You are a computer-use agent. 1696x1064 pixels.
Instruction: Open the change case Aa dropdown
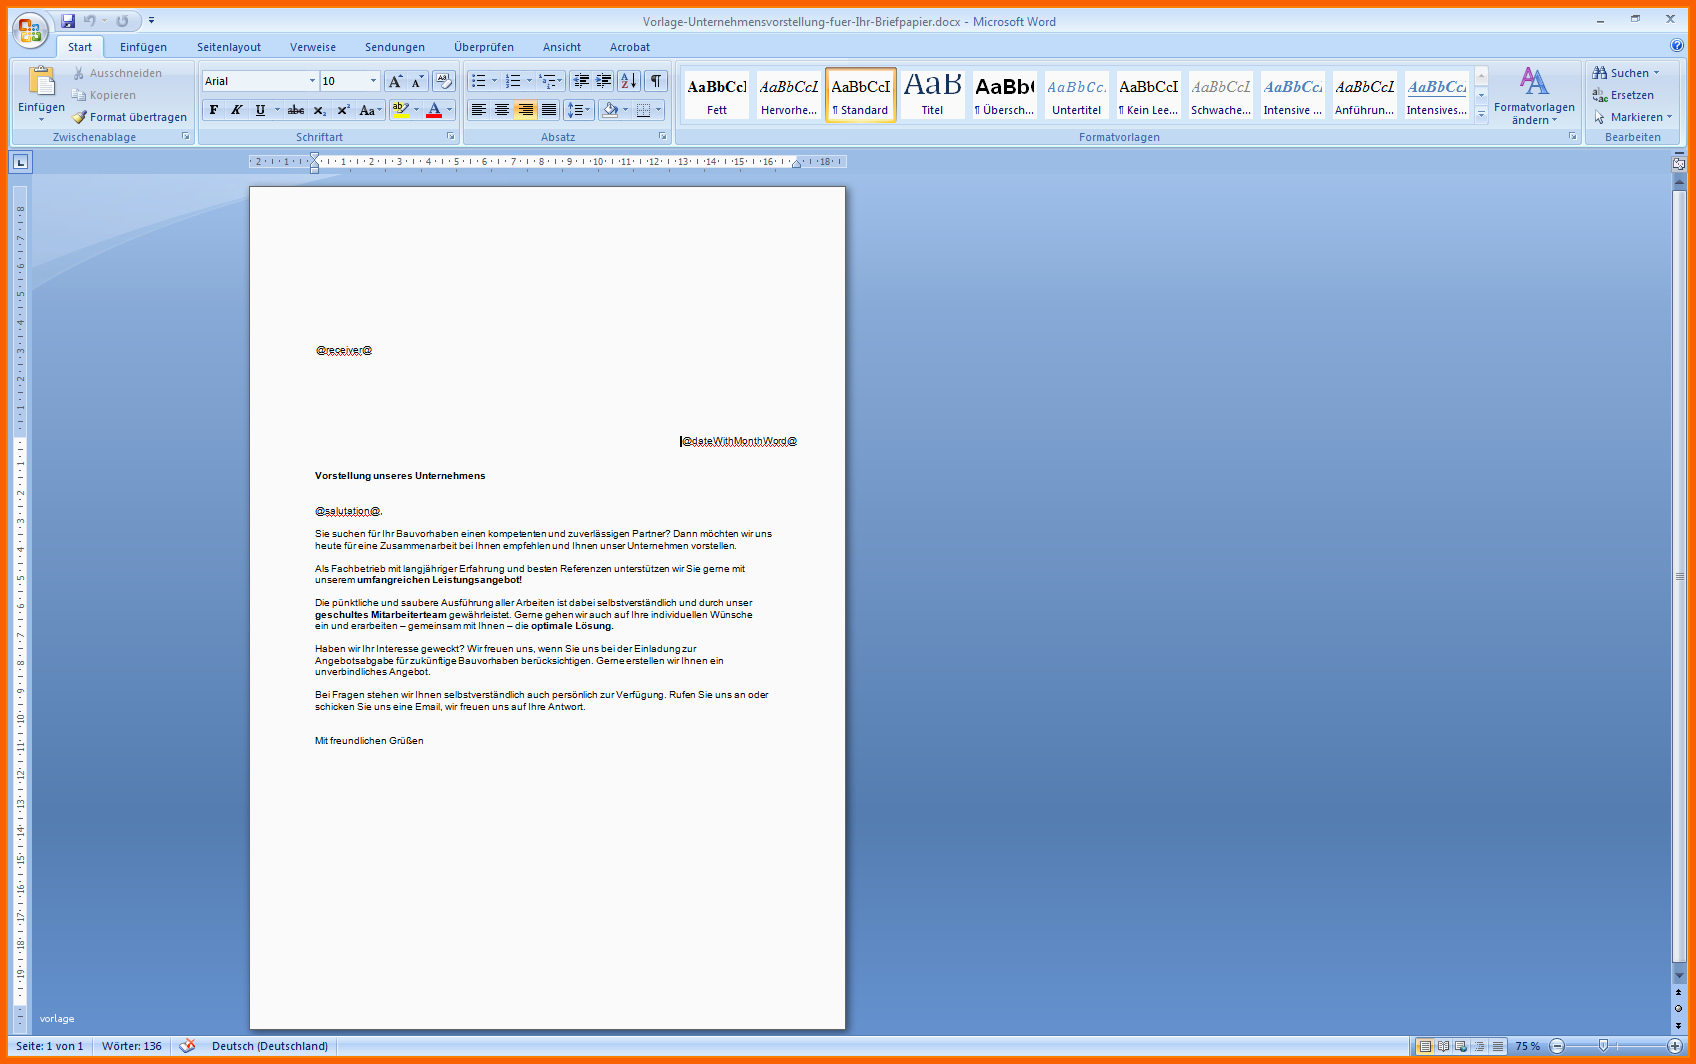click(370, 110)
